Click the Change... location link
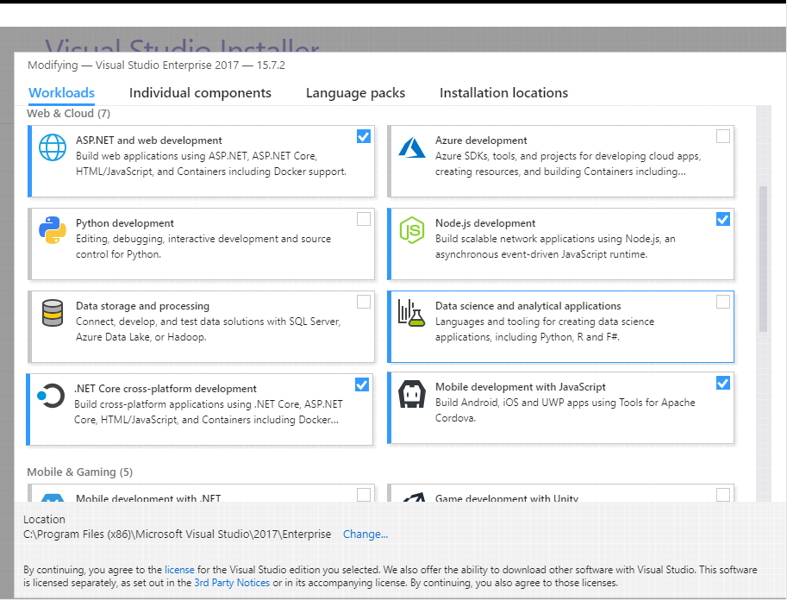 coord(365,534)
